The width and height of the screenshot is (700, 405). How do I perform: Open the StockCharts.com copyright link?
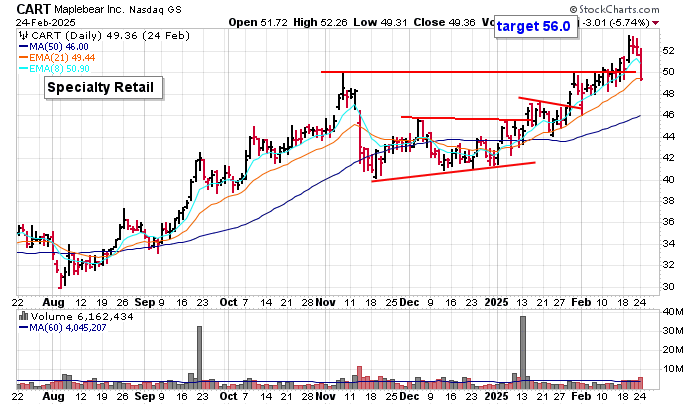click(614, 9)
